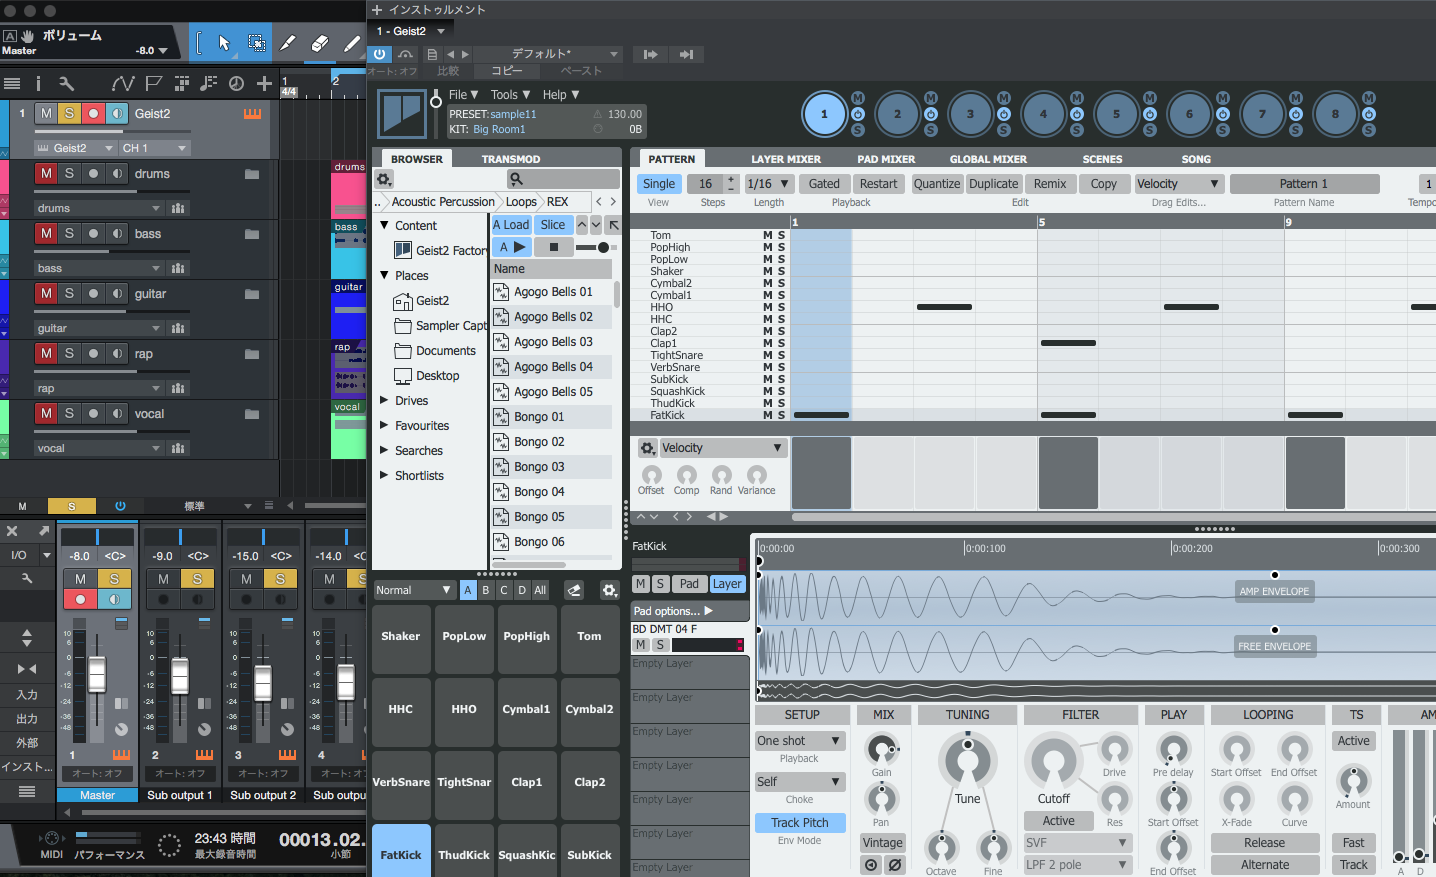1436x877 pixels.
Task: Collapse the Content tree section
Action: click(x=384, y=225)
